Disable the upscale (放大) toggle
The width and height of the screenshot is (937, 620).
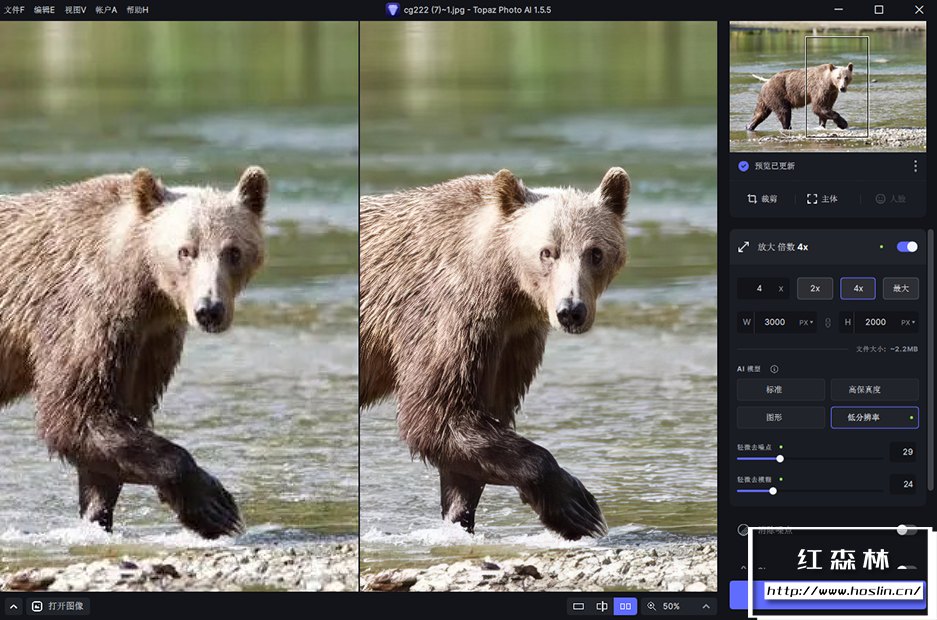click(907, 247)
